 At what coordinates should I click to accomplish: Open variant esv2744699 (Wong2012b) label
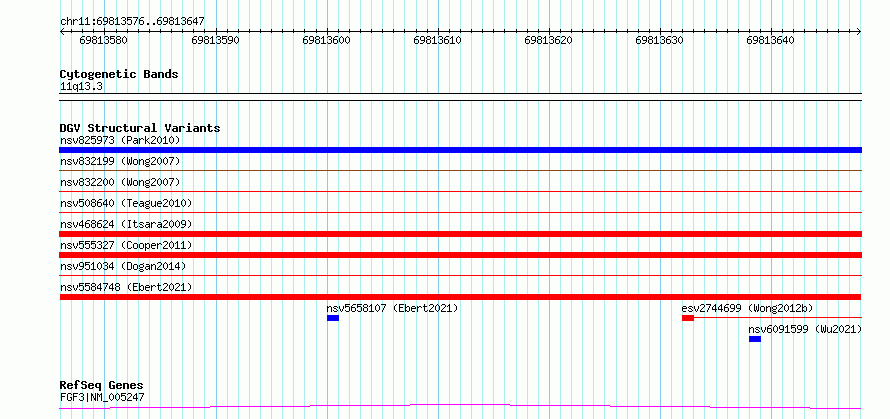pos(747,308)
